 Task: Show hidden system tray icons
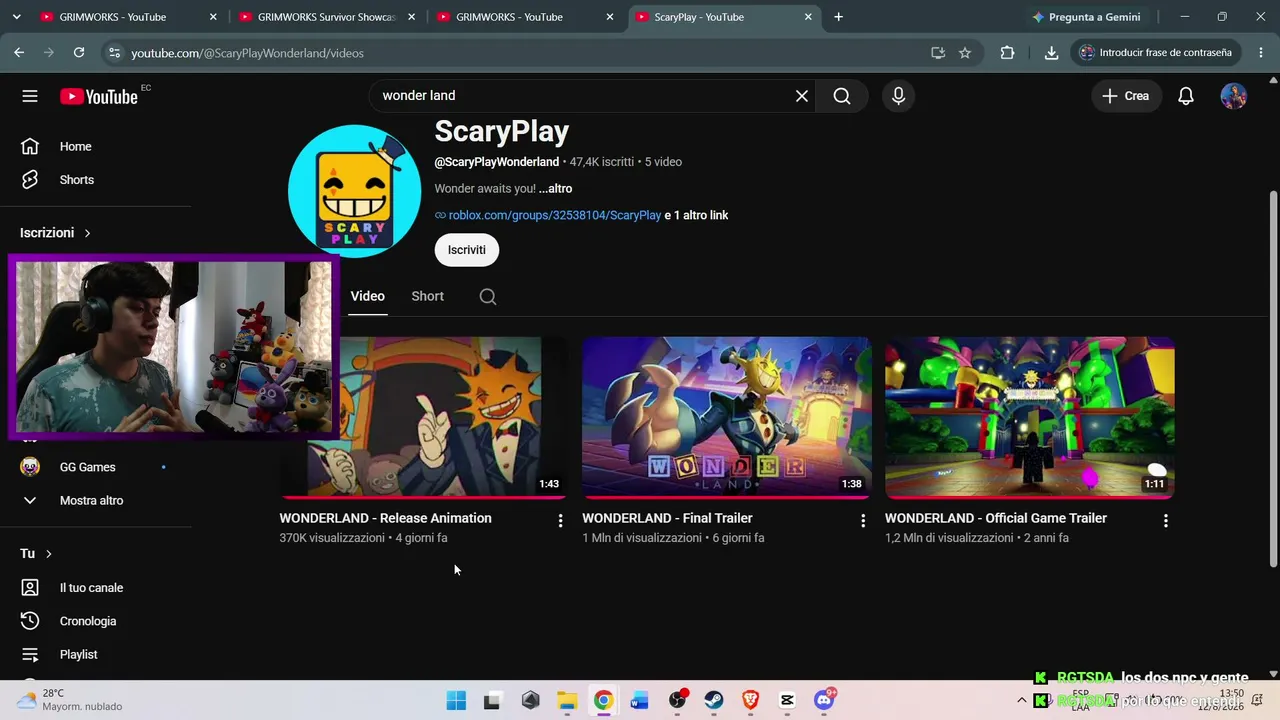pyautogui.click(x=1021, y=700)
